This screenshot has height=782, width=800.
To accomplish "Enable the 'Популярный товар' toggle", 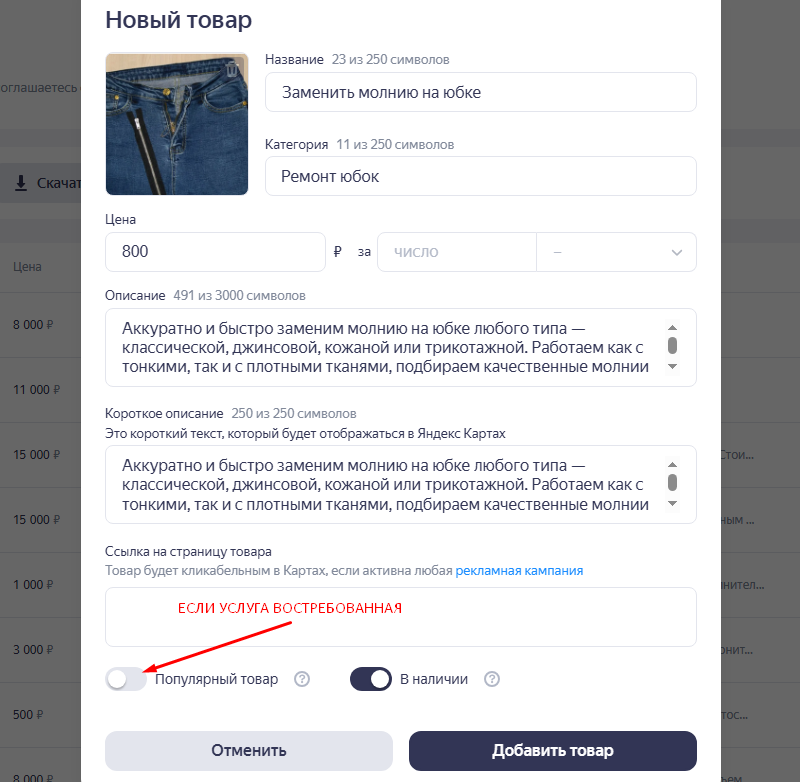I will pyautogui.click(x=125, y=679).
